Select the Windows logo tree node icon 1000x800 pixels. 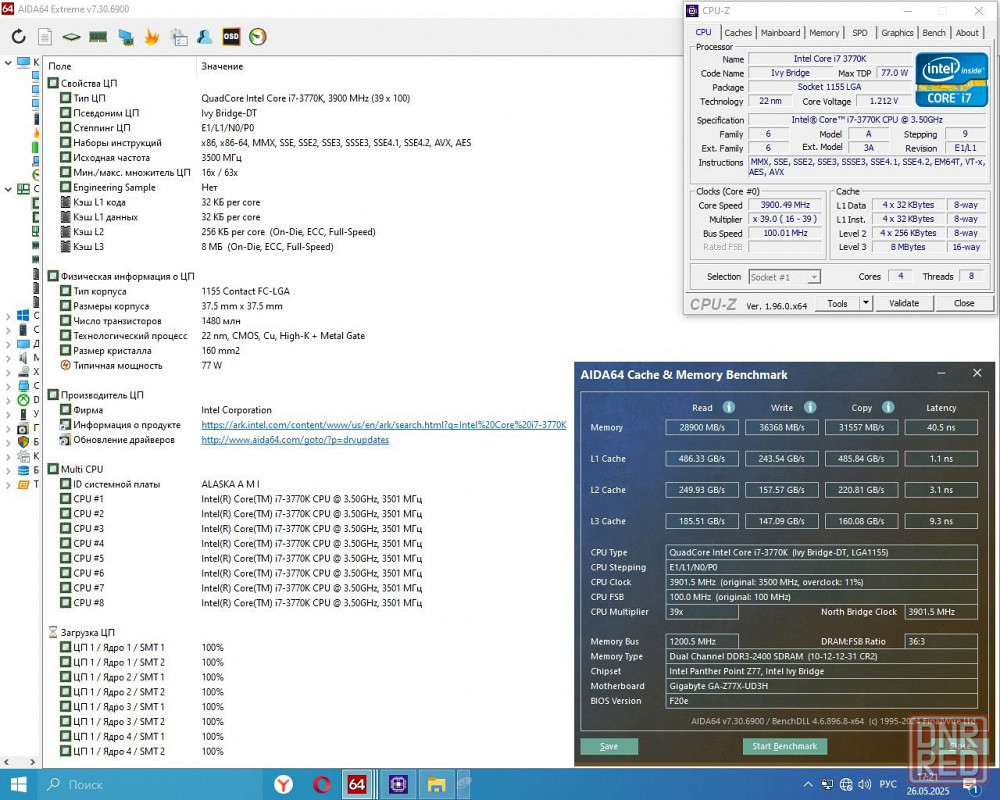(x=23, y=315)
